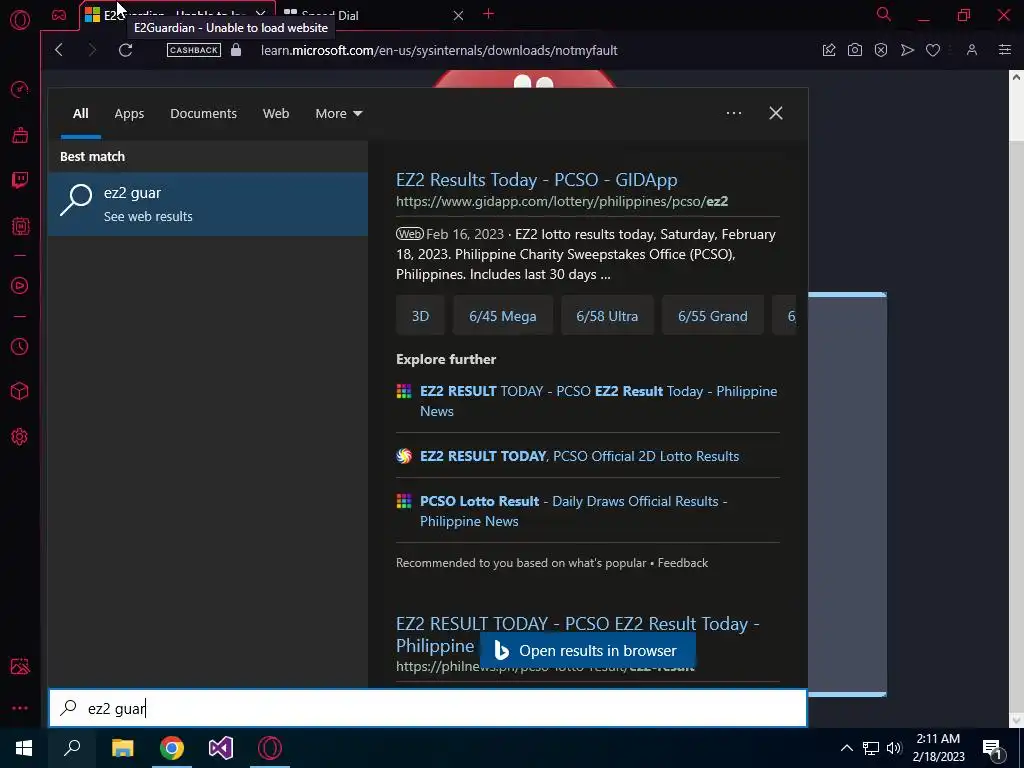Reload the current page
Screen dimensions: 1024x768
point(125,50)
